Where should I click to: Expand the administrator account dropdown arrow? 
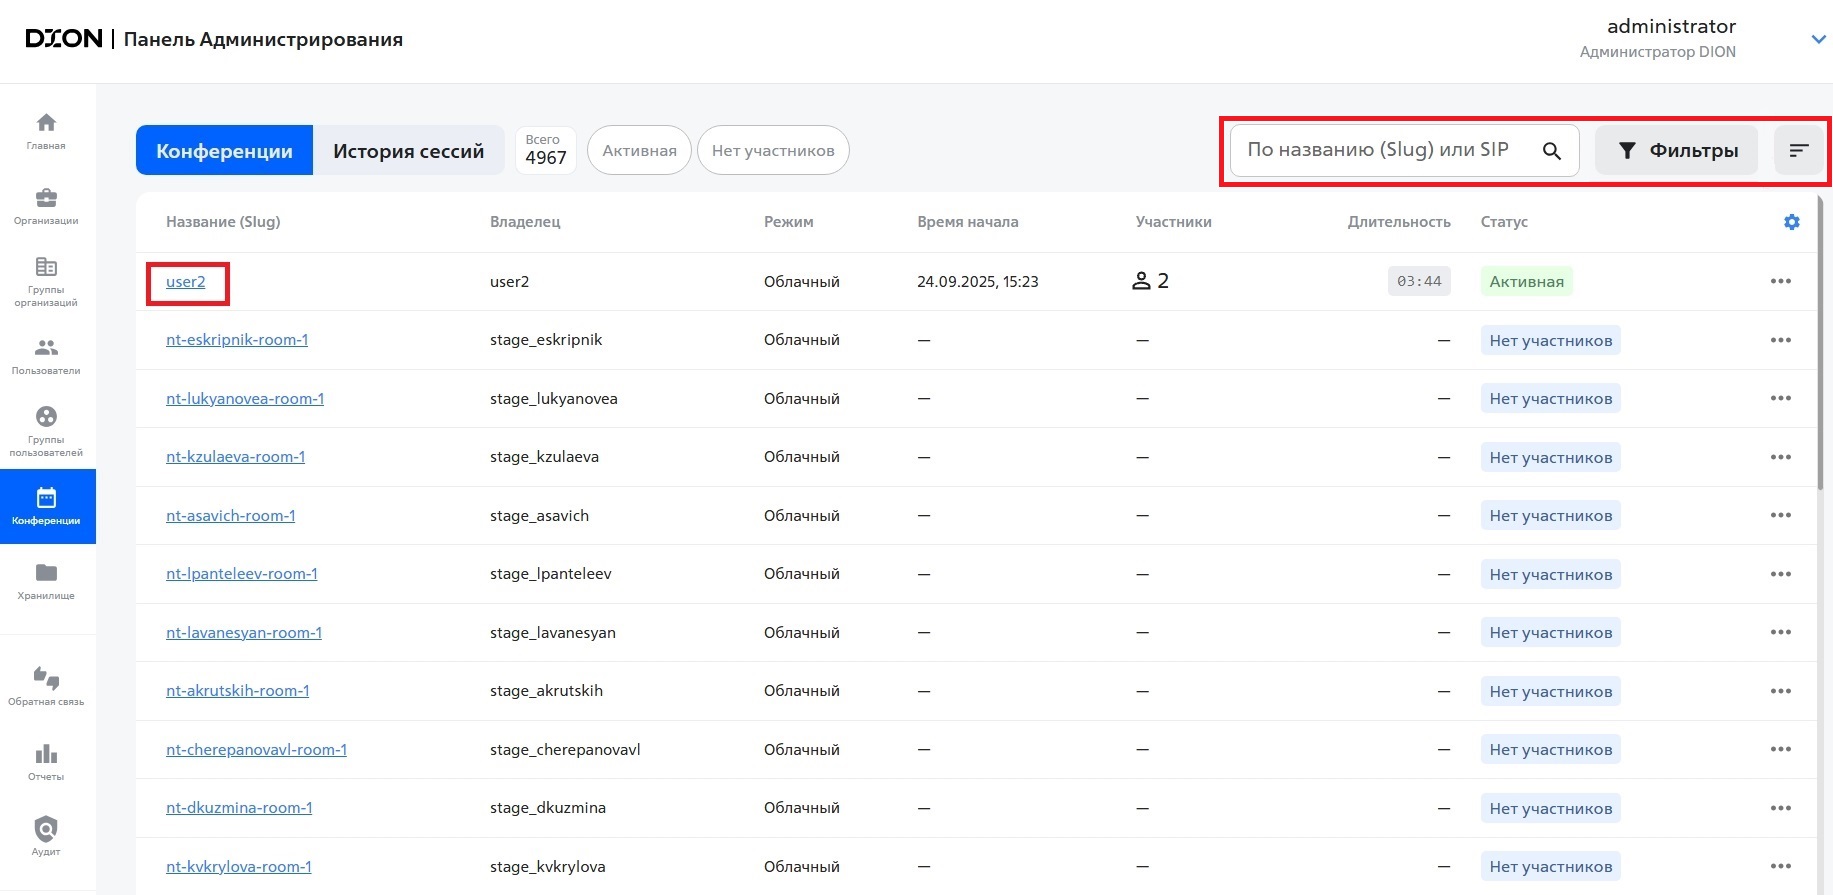point(1818,39)
